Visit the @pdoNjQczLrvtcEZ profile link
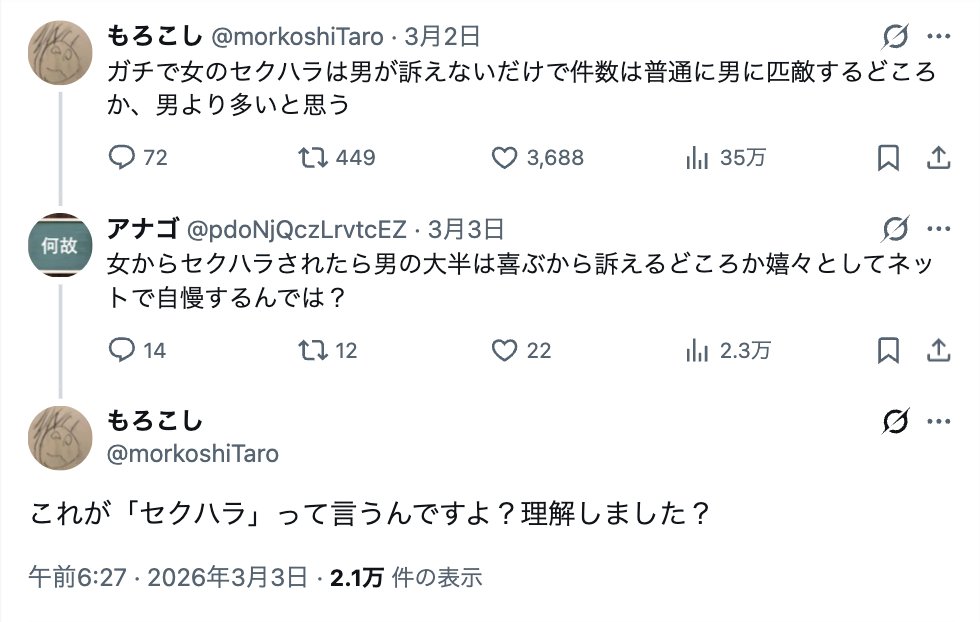The height and width of the screenshot is (622, 980). (297, 229)
